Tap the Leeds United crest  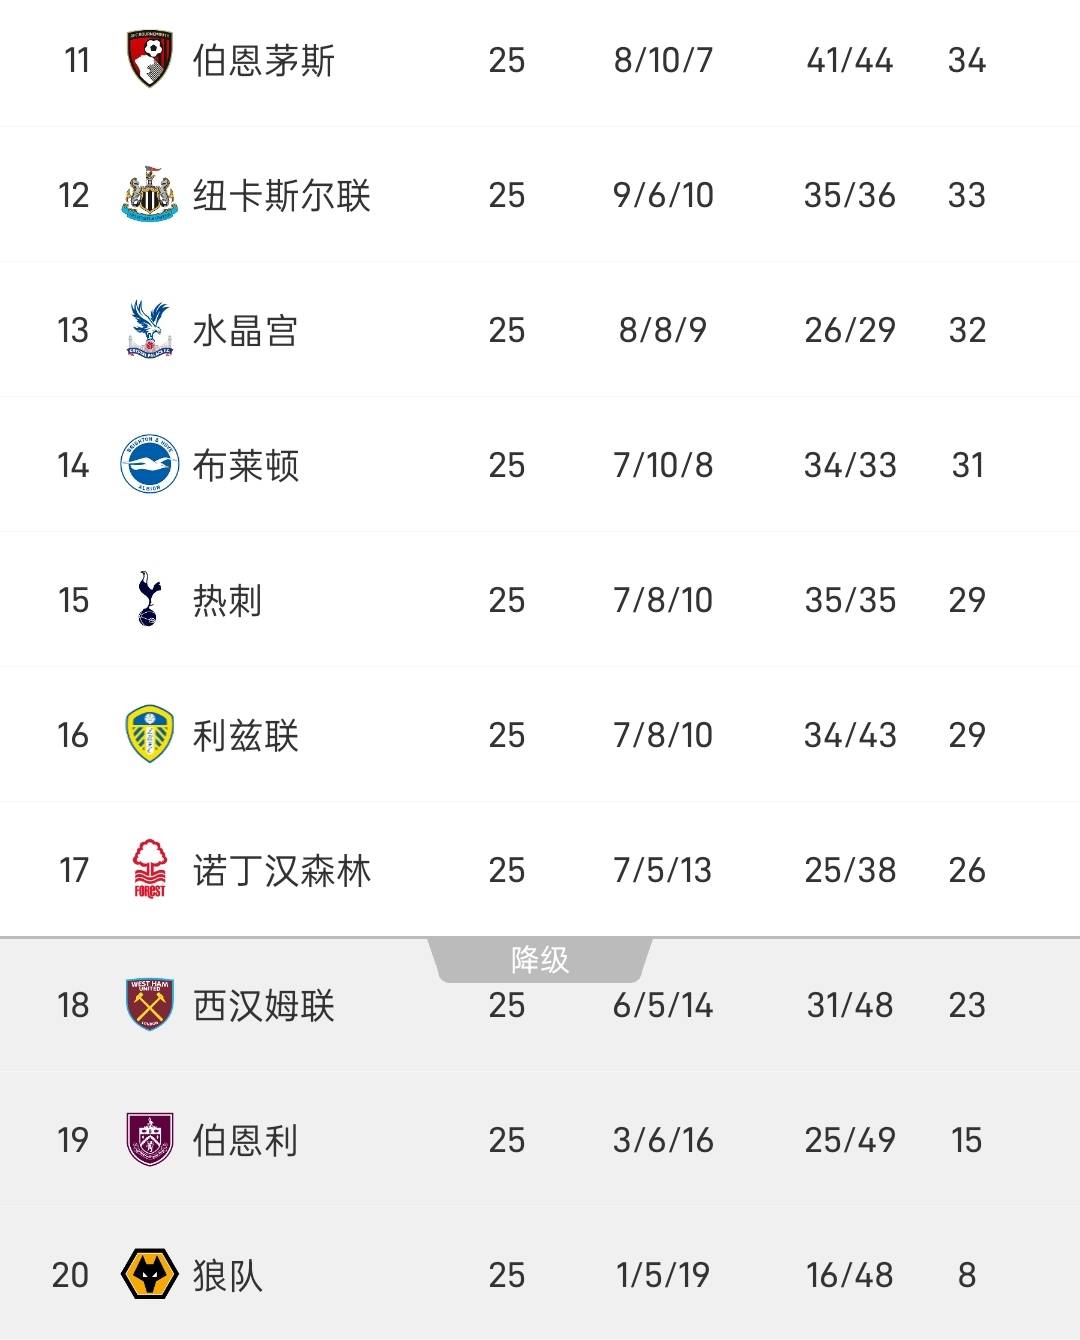point(150,735)
